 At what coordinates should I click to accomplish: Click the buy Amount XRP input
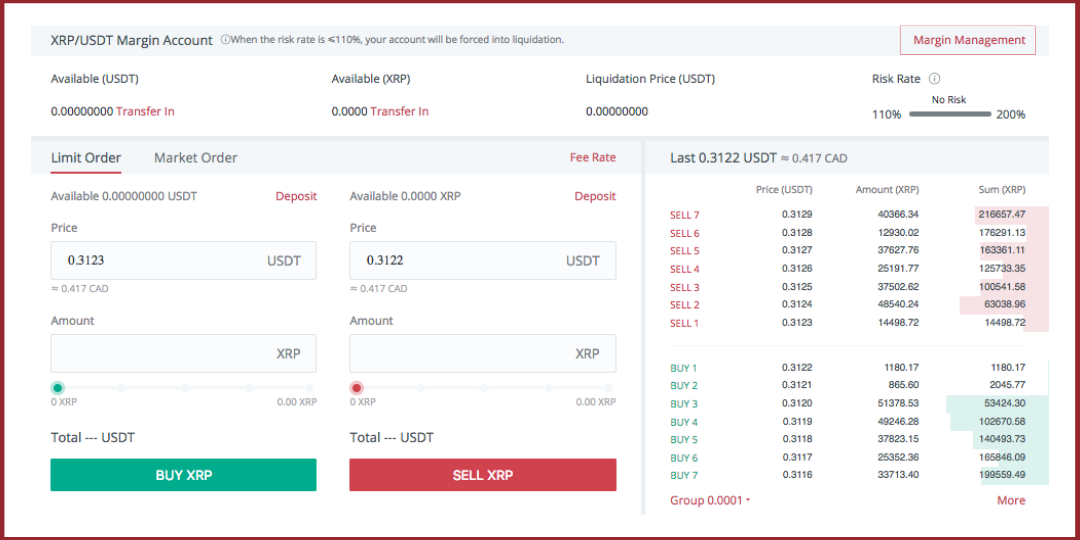[x=183, y=353]
